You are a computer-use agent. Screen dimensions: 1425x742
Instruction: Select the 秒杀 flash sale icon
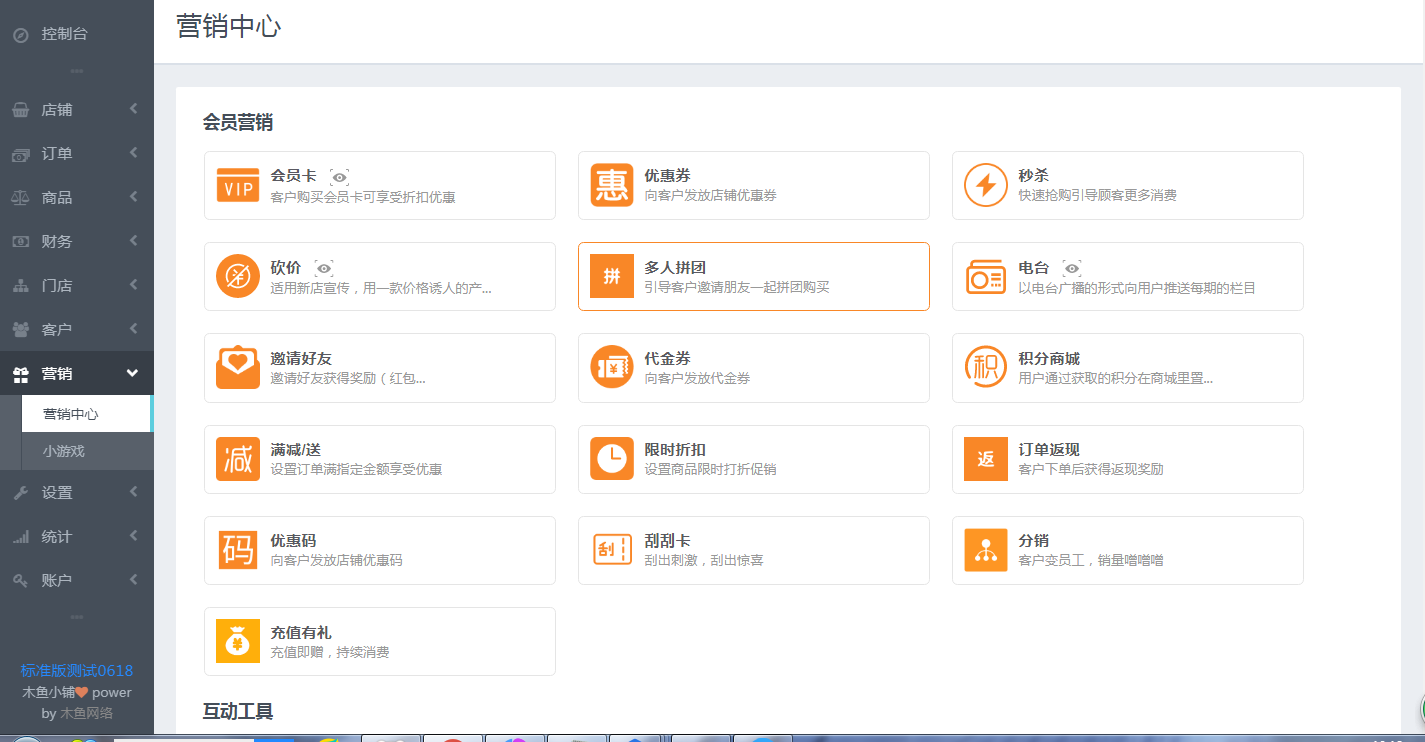click(985, 185)
